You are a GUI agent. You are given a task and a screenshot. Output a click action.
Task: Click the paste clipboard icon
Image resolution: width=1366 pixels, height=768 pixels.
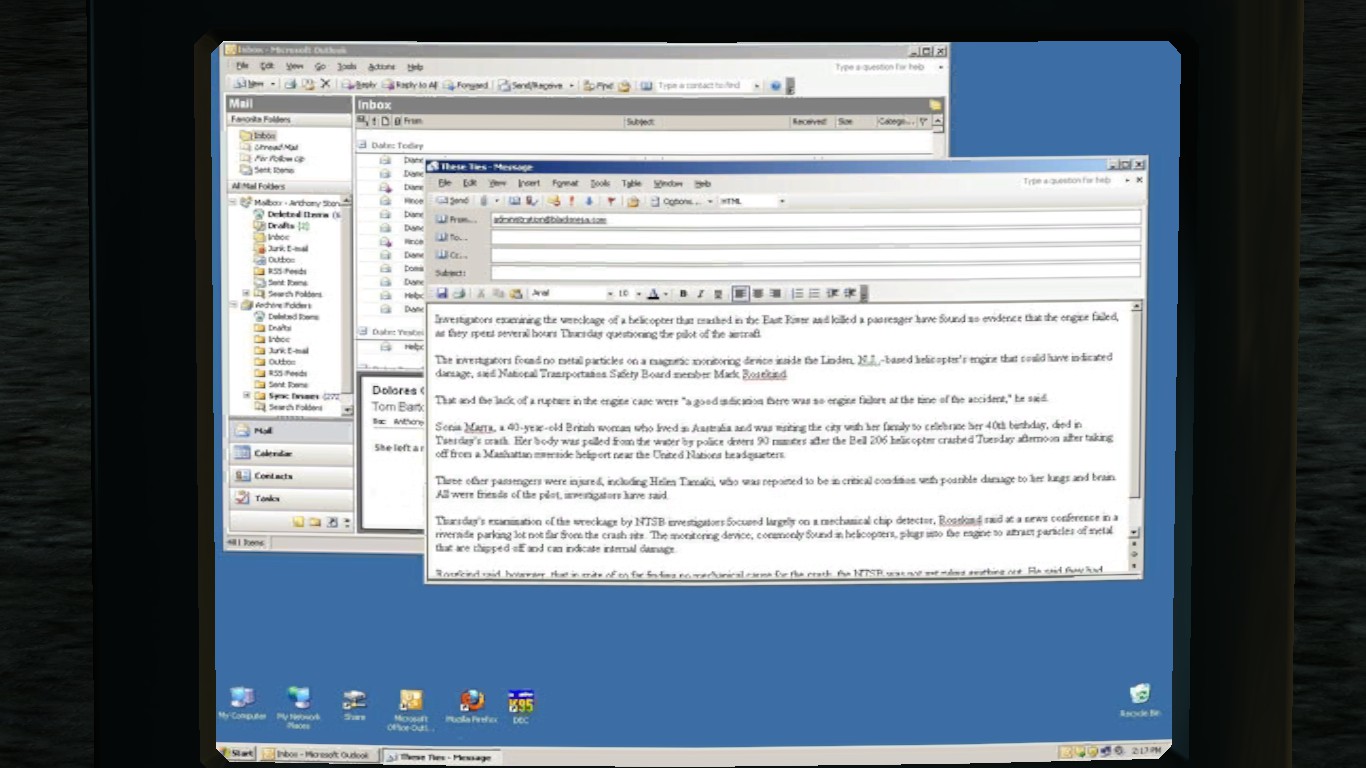516,293
